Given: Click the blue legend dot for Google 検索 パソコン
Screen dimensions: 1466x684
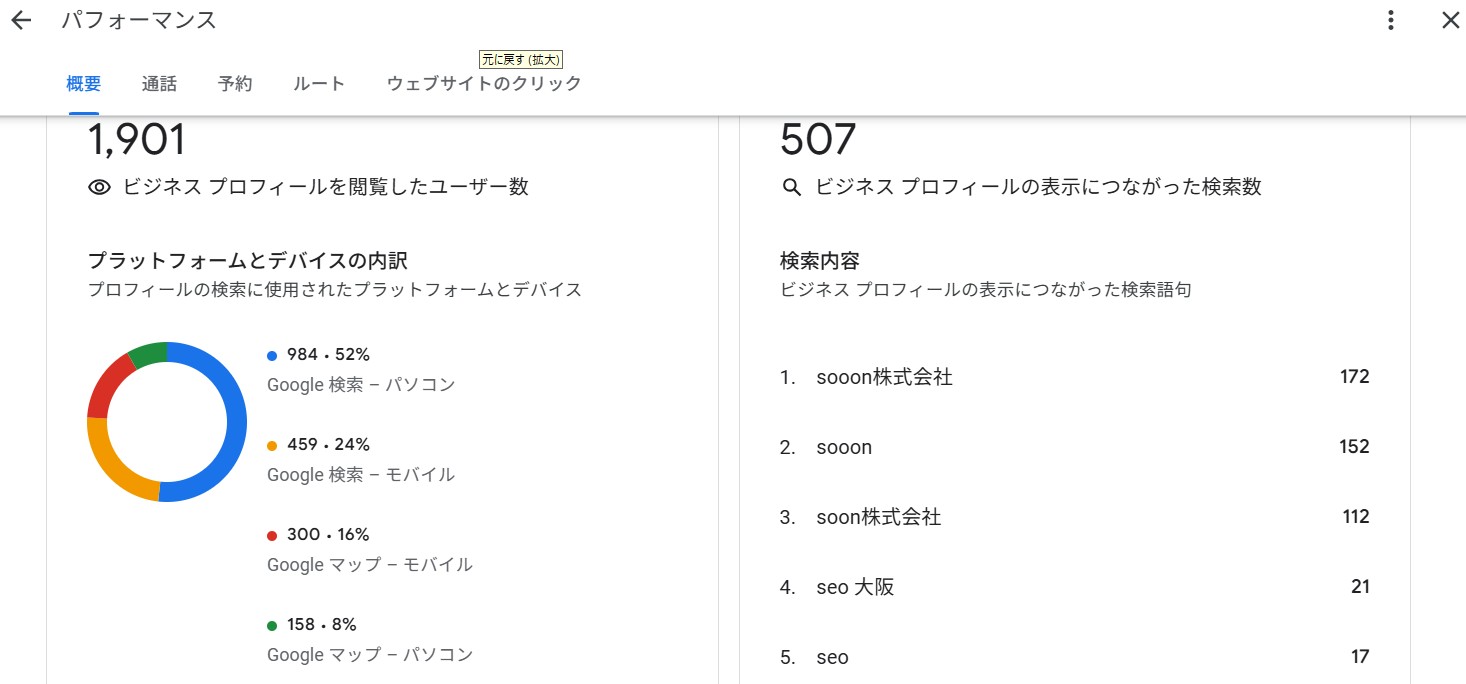Looking at the screenshot, I should 270,354.
